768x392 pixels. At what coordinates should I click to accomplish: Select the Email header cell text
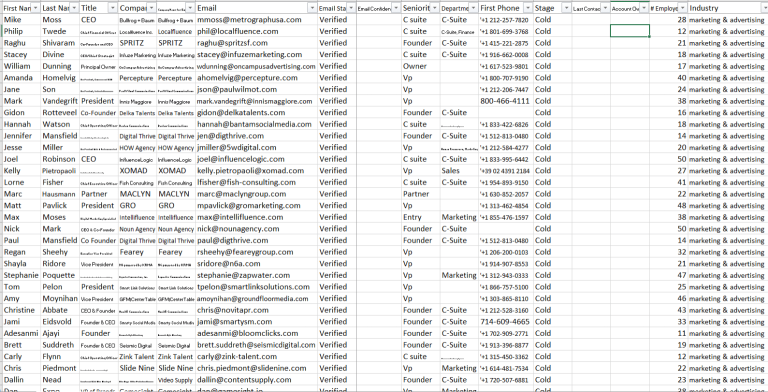click(207, 8)
